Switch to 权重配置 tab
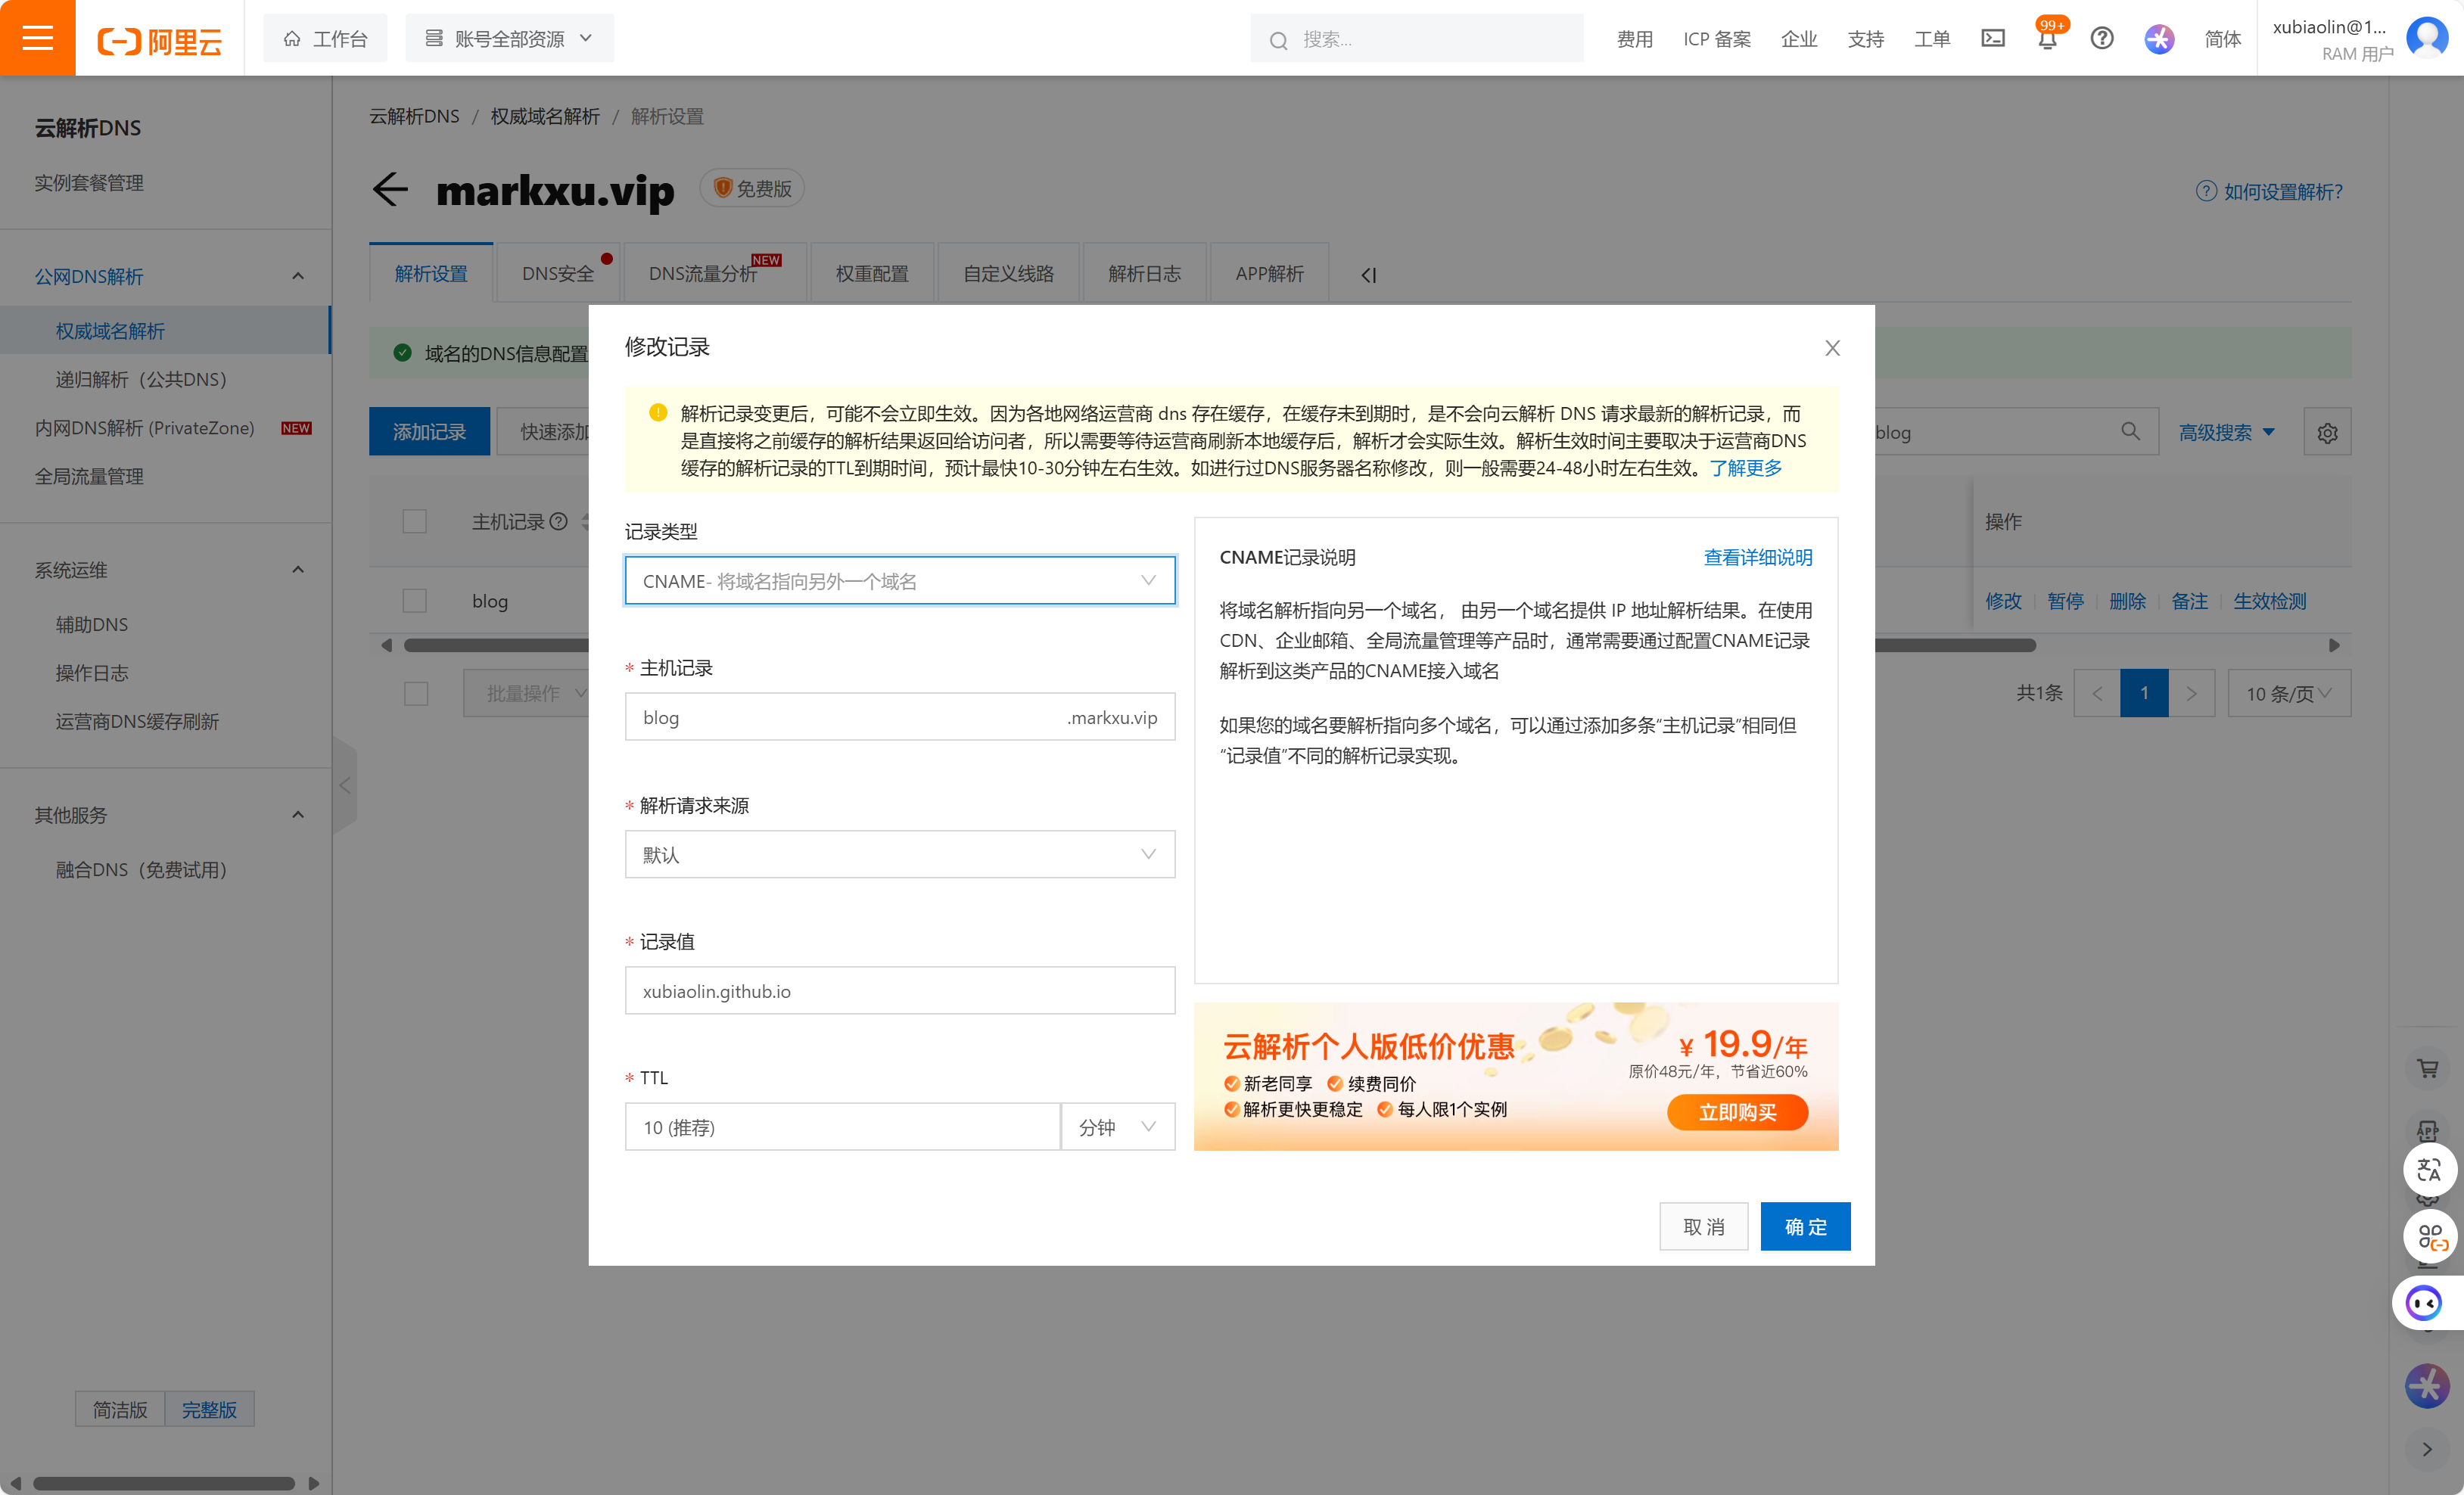Screen dimensions: 2464x1495 pyautogui.click(x=872, y=273)
